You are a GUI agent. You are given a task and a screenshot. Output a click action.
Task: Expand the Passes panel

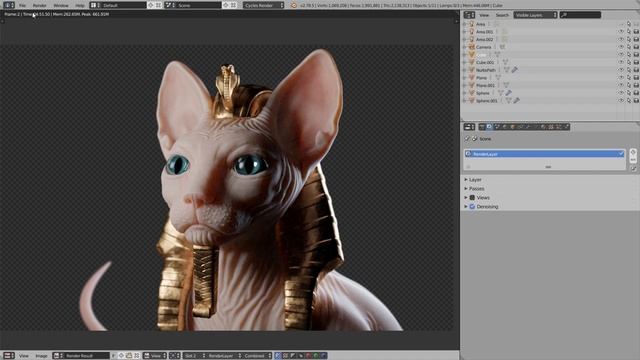pyautogui.click(x=466, y=189)
